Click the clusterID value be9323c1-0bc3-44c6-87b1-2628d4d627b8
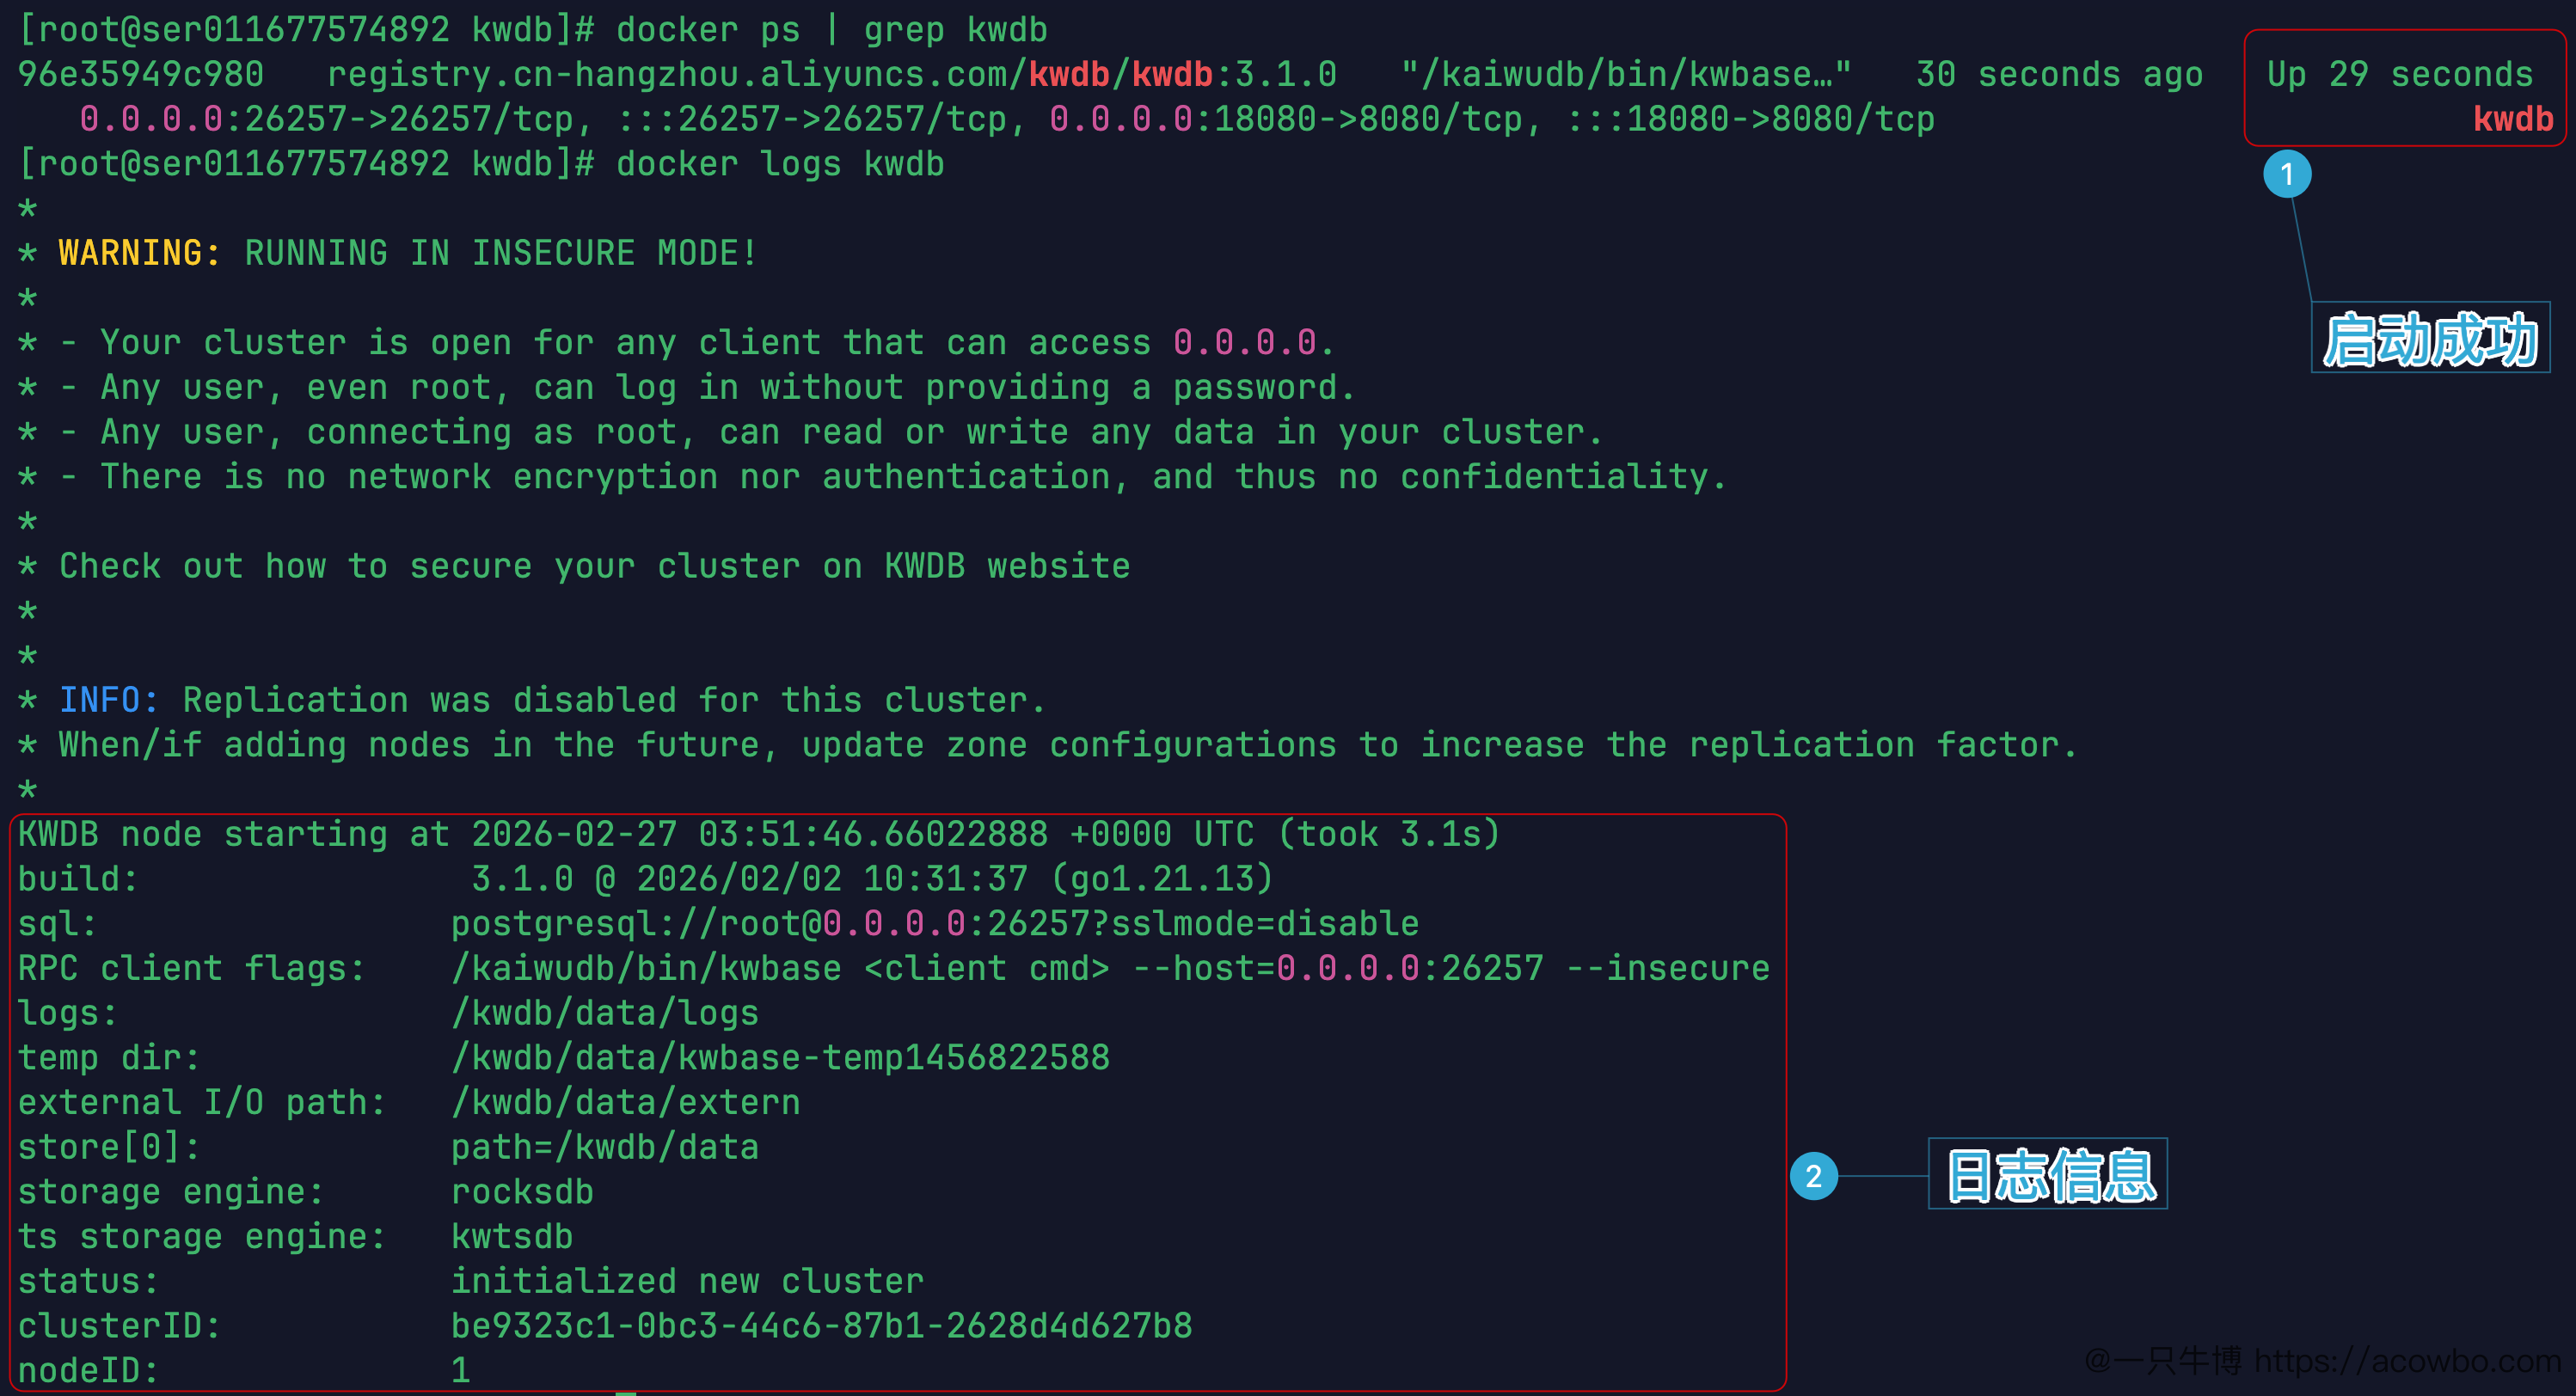 [x=821, y=1326]
